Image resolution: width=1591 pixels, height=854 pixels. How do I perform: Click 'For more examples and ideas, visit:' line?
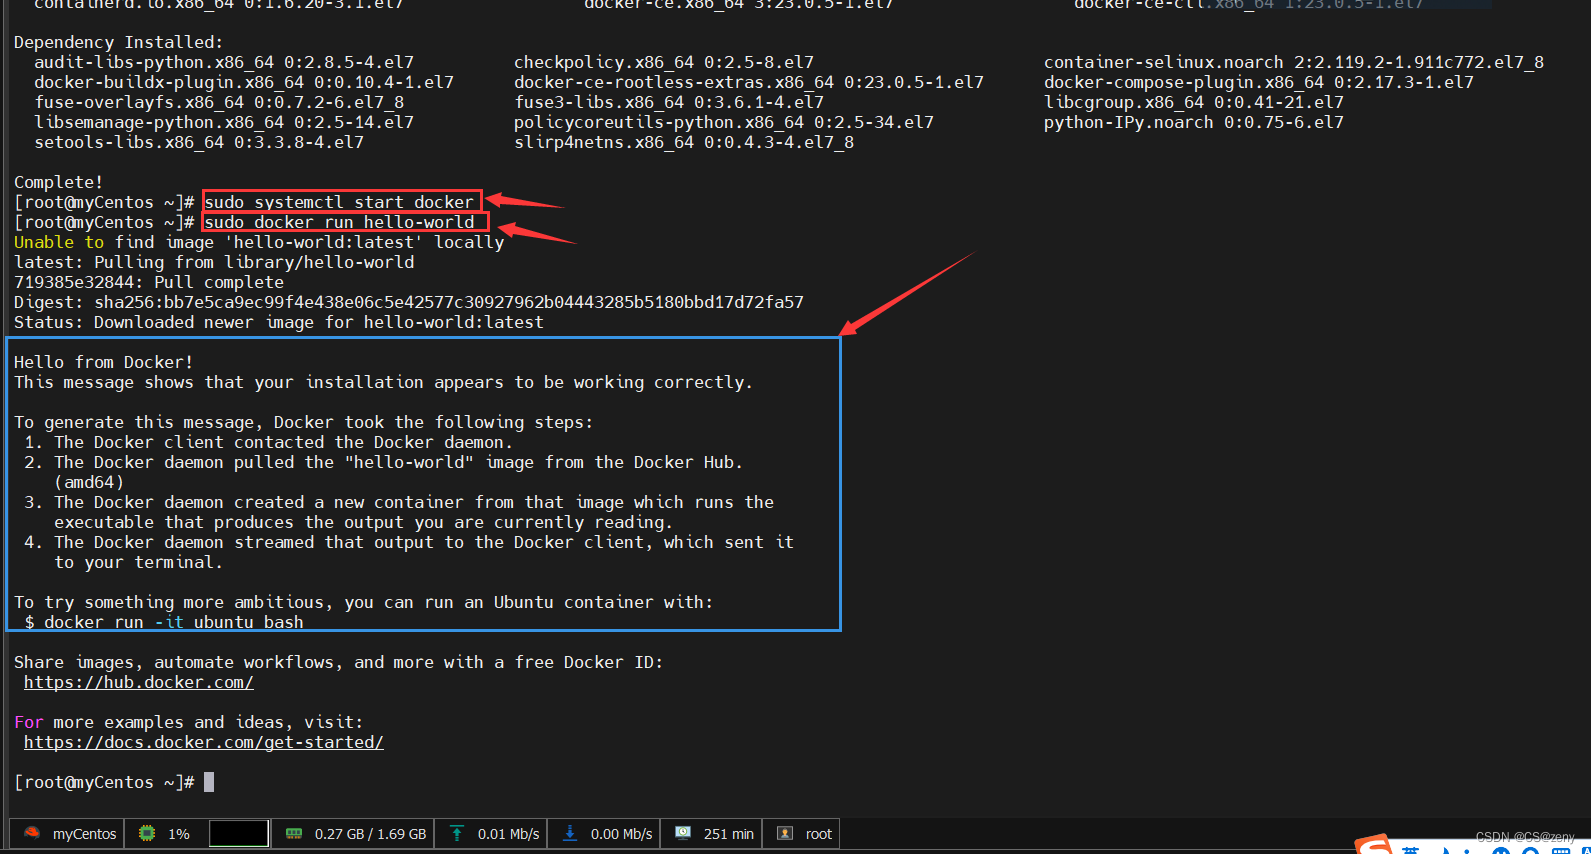click(189, 722)
